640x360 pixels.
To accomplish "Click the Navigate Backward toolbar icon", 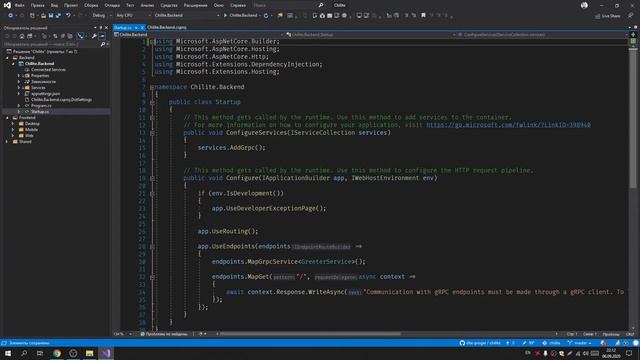I will 10,16.
